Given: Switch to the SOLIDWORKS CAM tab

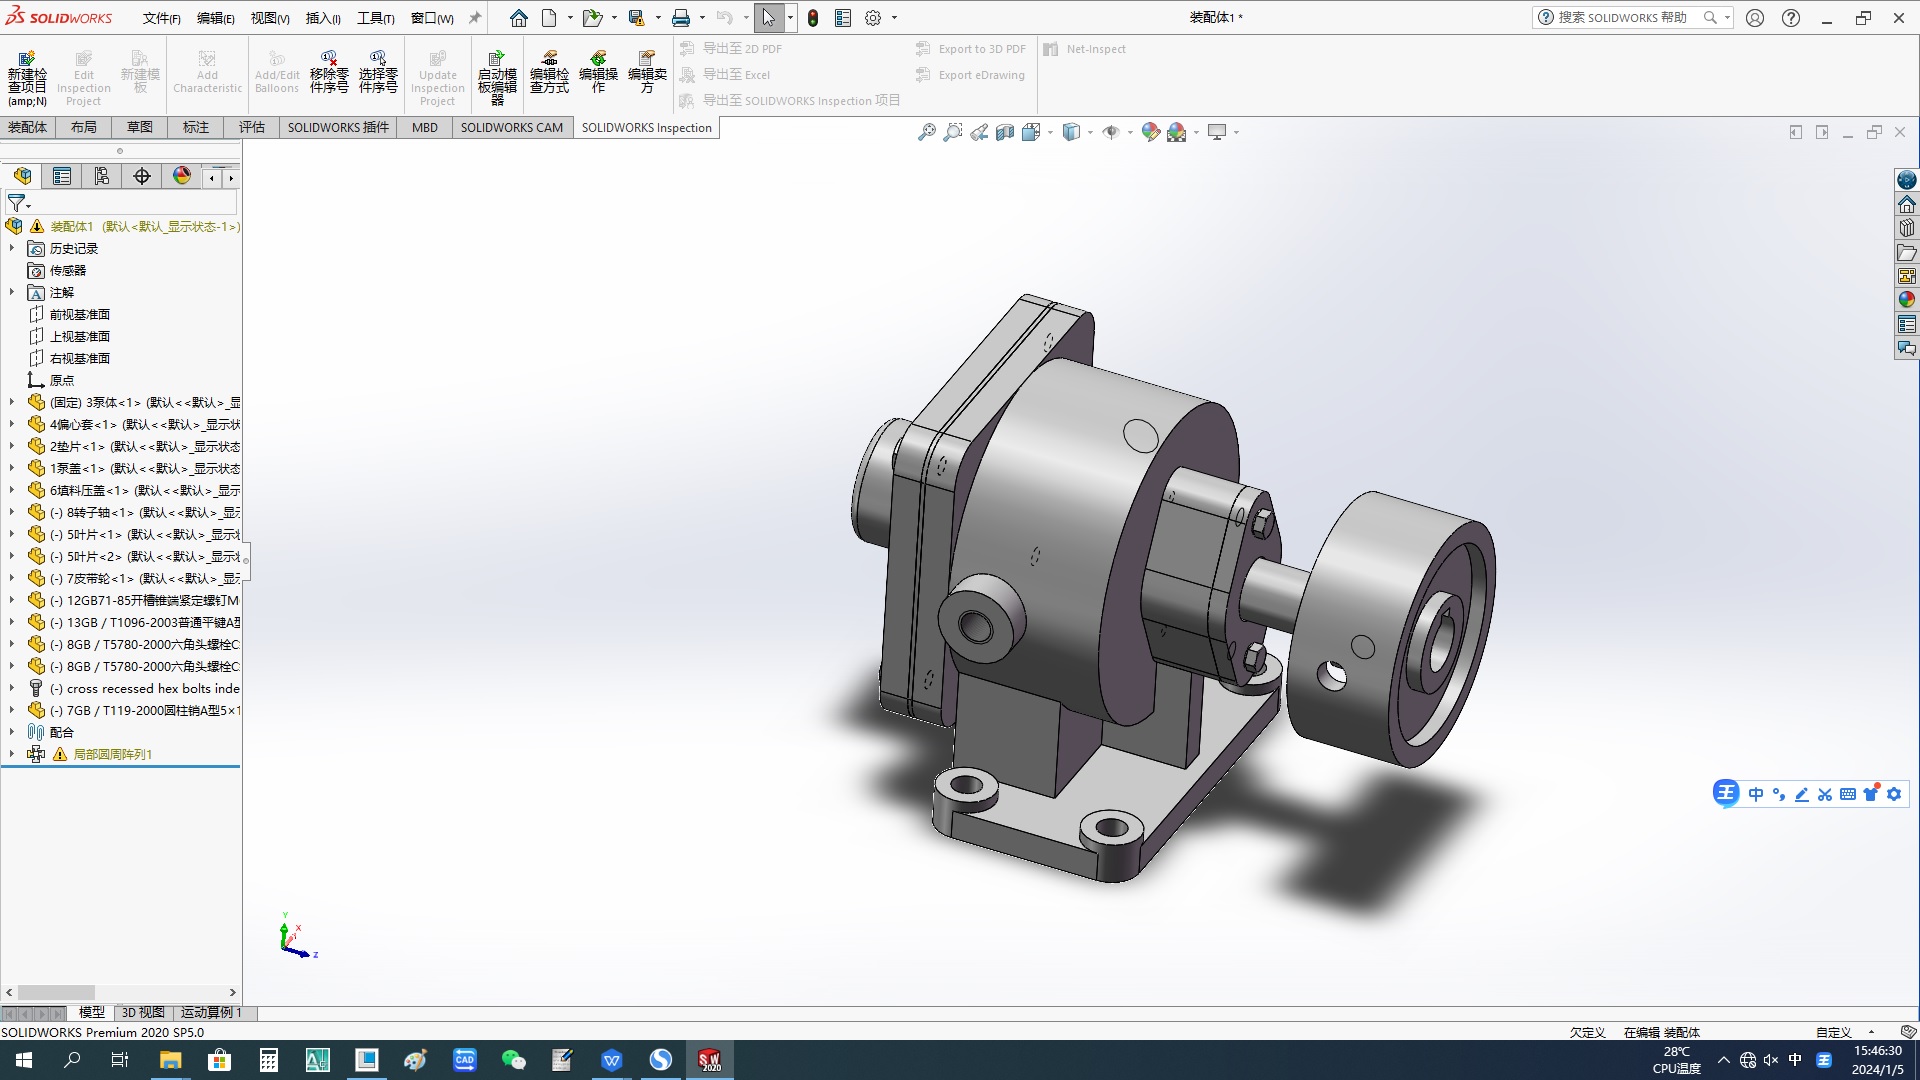Looking at the screenshot, I should [x=512, y=127].
